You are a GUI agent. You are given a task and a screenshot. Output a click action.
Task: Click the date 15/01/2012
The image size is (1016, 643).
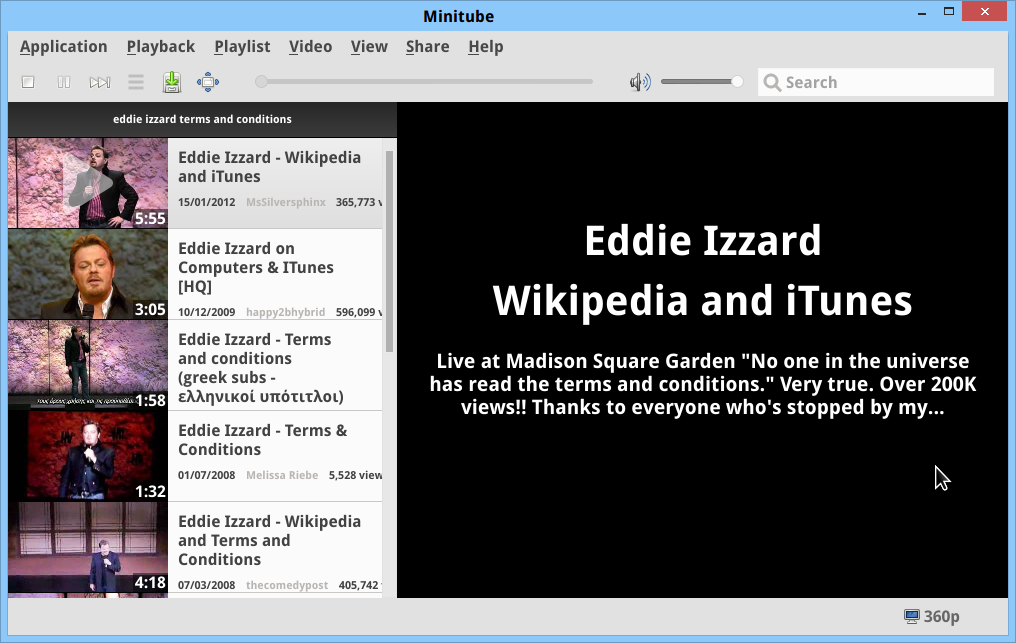click(207, 202)
